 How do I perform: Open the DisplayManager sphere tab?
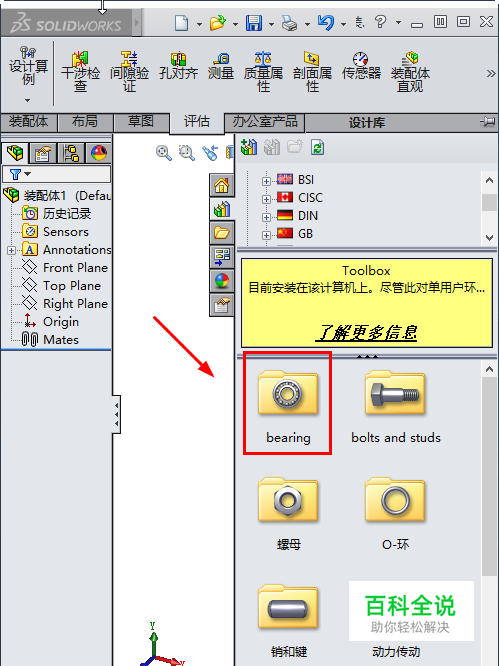[x=99, y=153]
